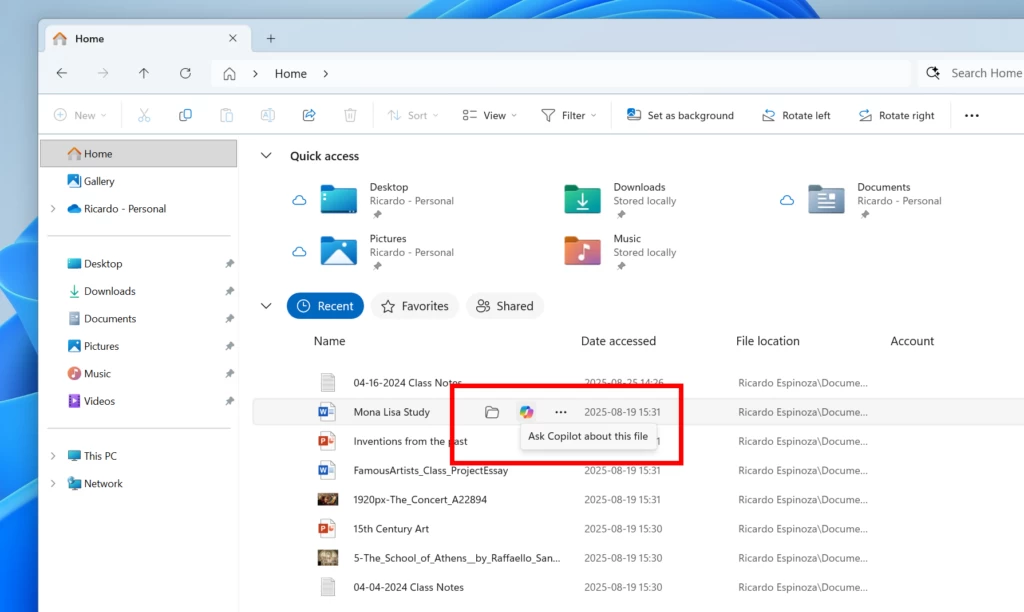Open the Shared tab
This screenshot has height=612, width=1024.
coord(505,306)
